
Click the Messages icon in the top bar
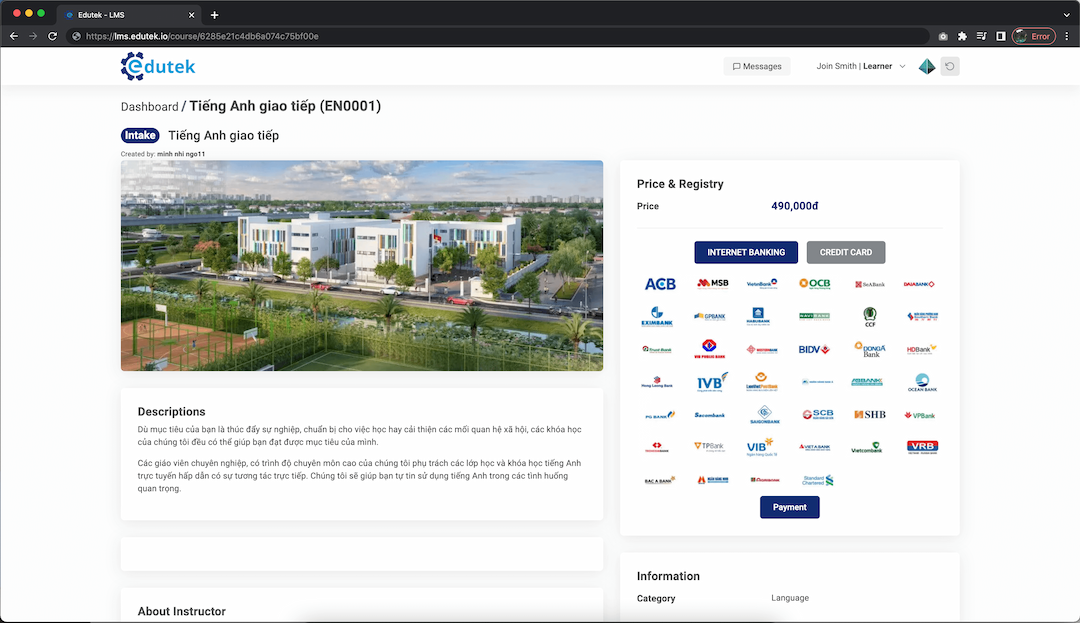(x=756, y=66)
